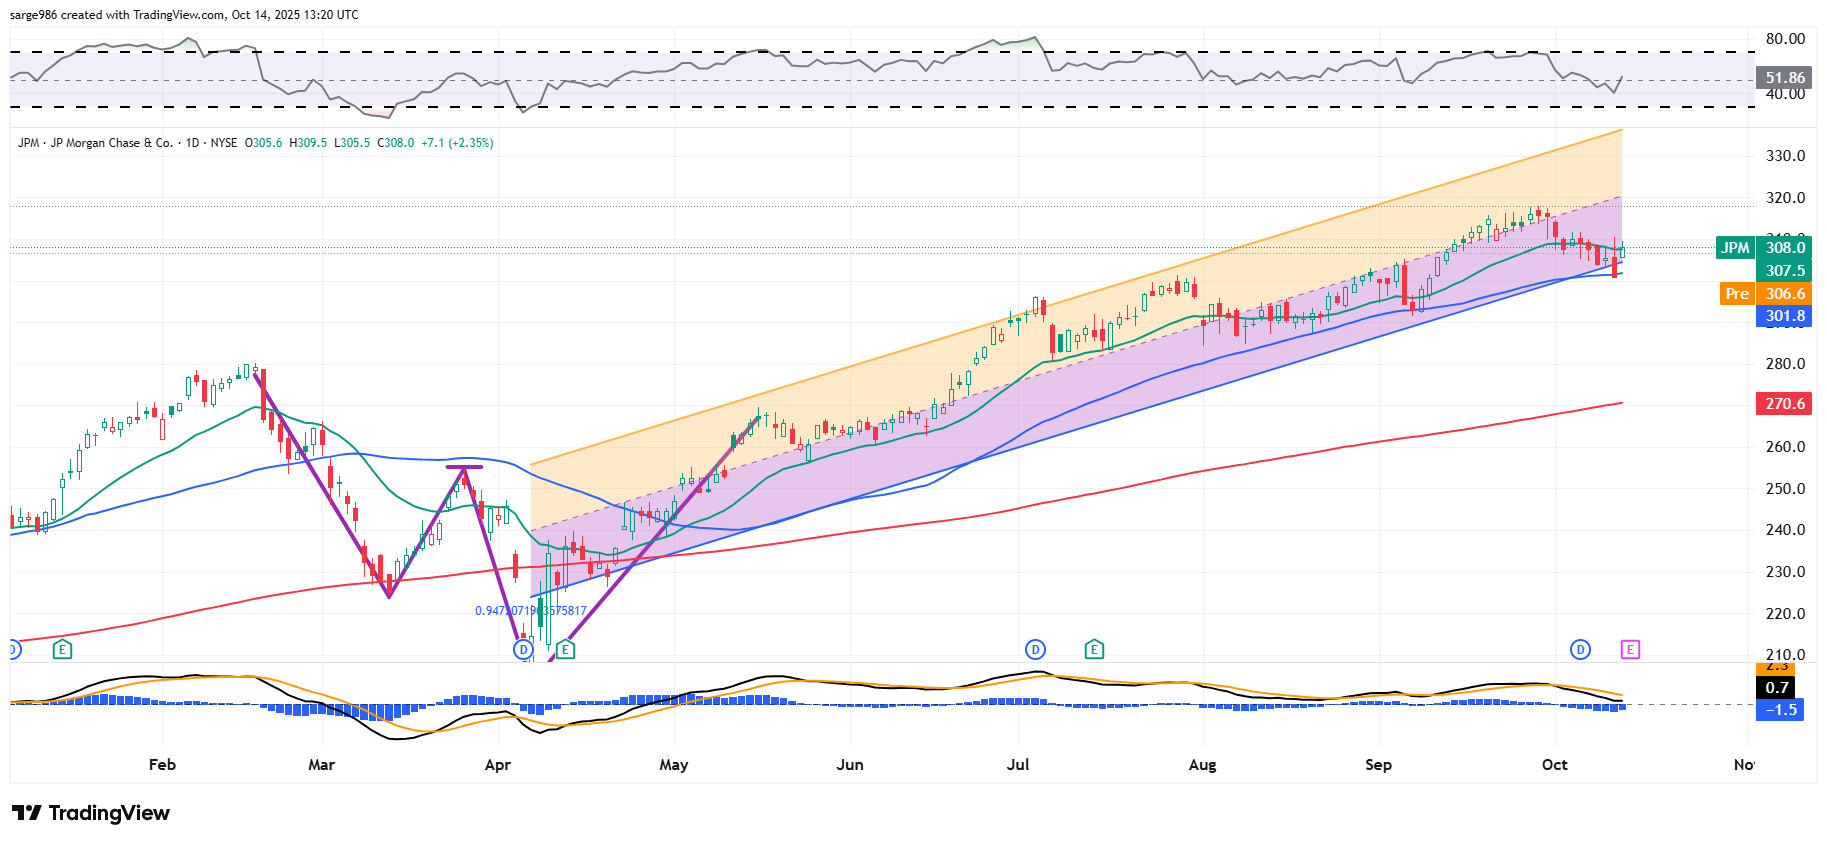Select the dividend D marker in October
Image resolution: width=1827 pixels, height=843 pixels.
[x=1580, y=650]
